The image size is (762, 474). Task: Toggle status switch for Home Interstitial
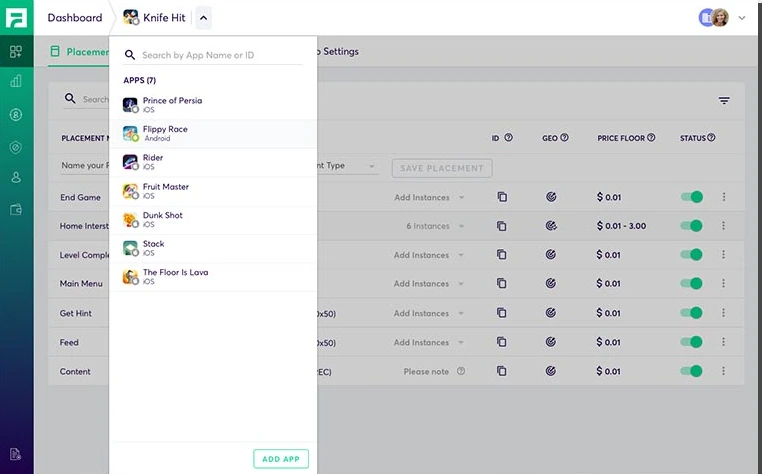point(692,226)
